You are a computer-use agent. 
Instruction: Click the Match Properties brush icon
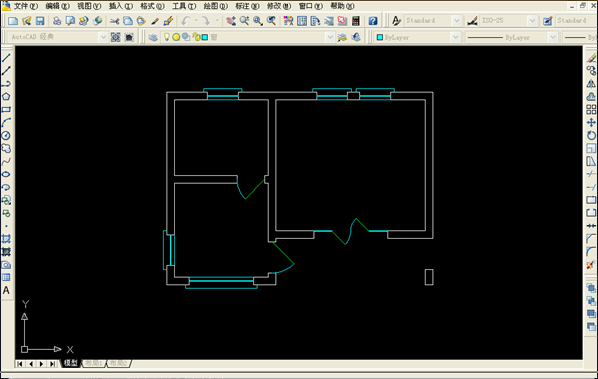pyautogui.click(x=154, y=21)
